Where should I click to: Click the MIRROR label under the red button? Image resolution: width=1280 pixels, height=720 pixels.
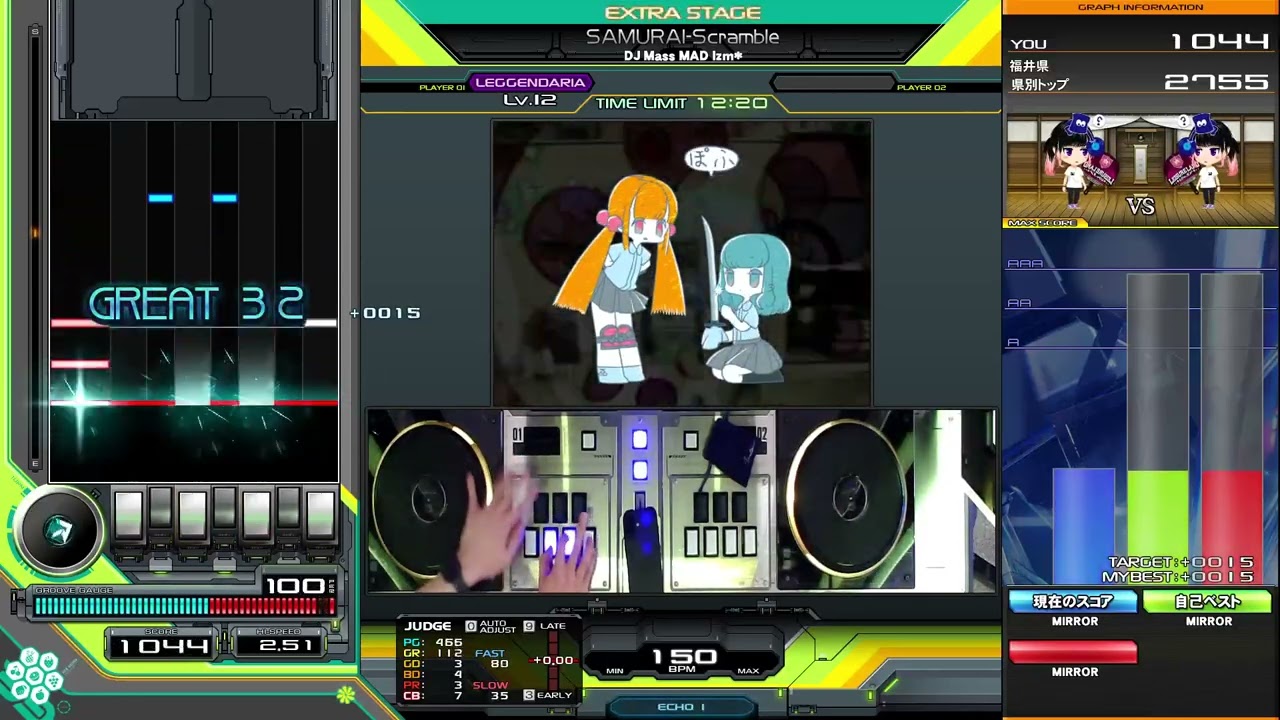[x=1075, y=672]
